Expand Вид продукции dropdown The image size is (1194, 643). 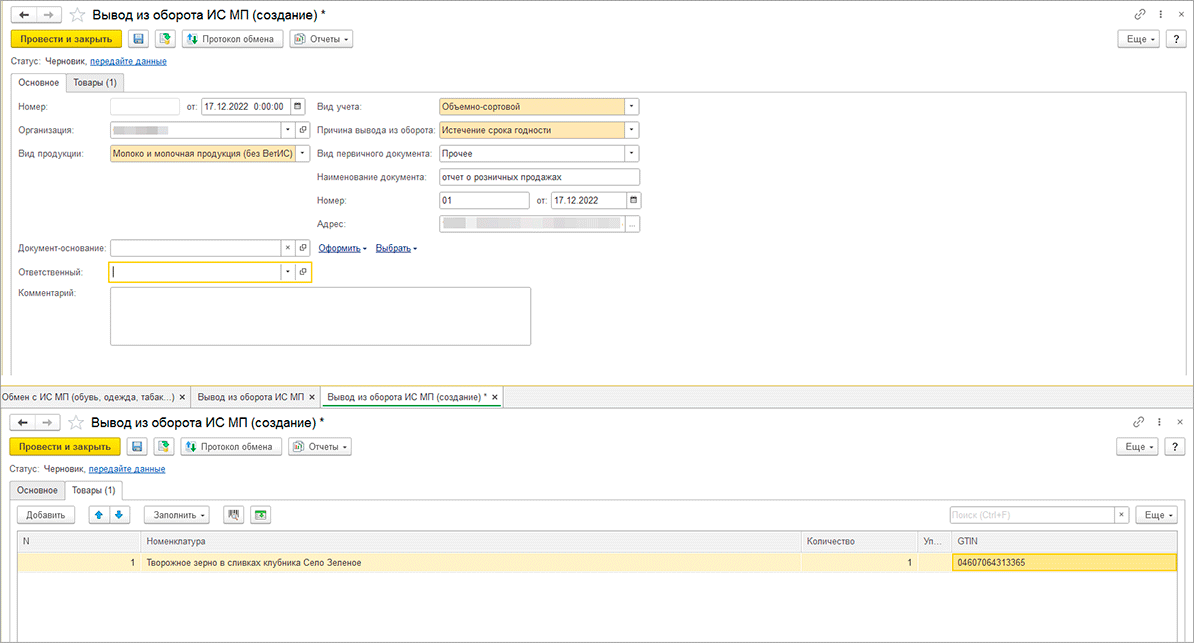point(303,153)
